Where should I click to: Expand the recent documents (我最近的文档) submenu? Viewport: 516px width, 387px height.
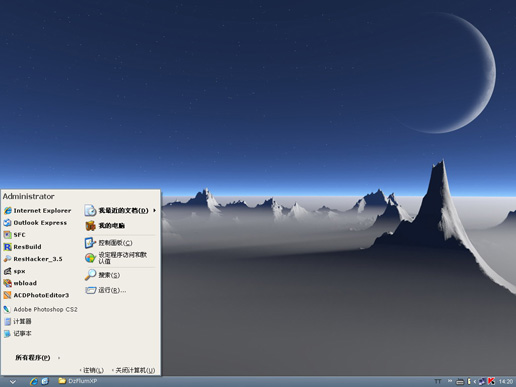pos(120,211)
